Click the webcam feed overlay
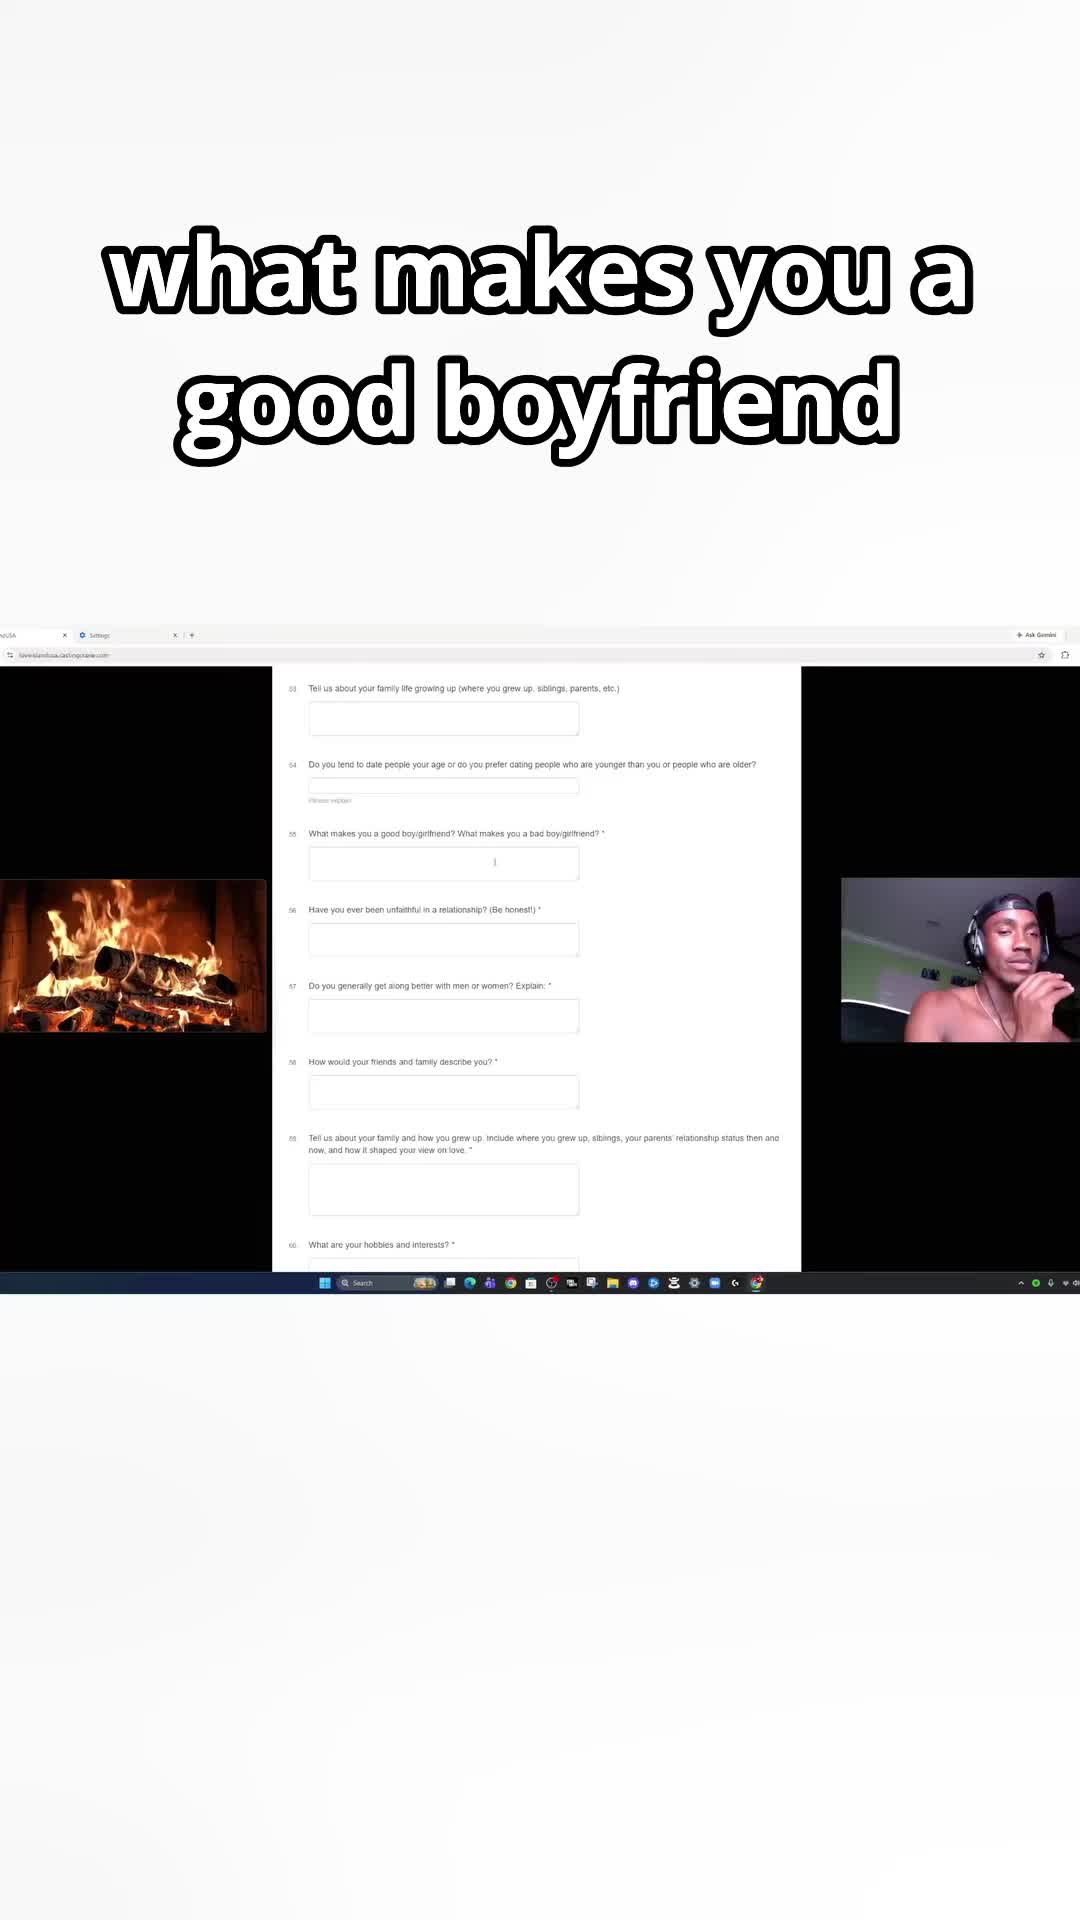 point(960,960)
